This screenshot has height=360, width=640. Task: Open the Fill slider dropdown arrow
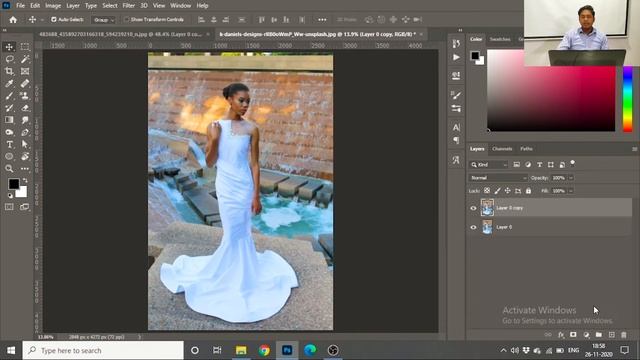click(571, 191)
